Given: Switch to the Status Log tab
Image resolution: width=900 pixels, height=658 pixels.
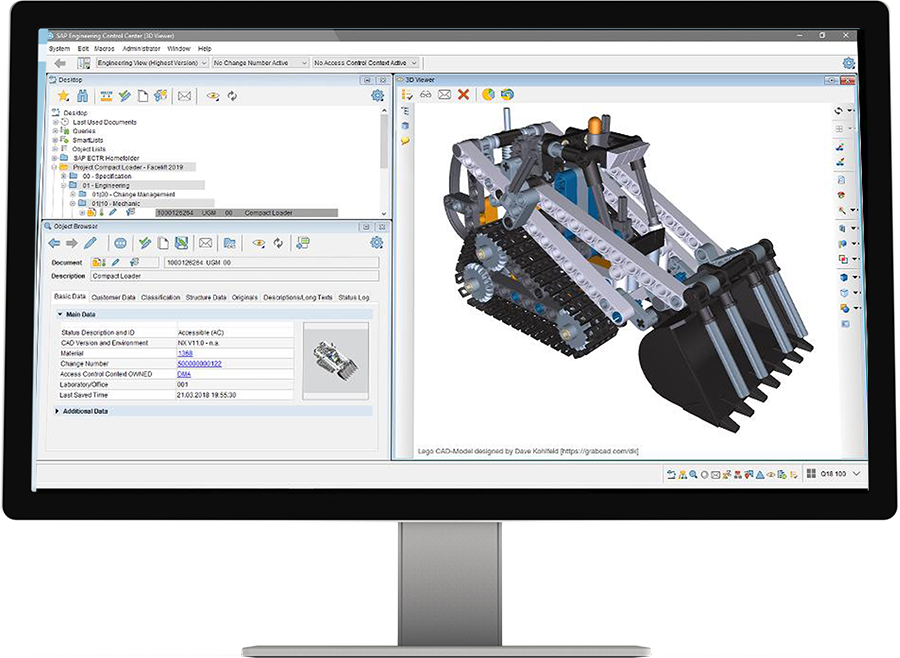Looking at the screenshot, I should (x=354, y=297).
